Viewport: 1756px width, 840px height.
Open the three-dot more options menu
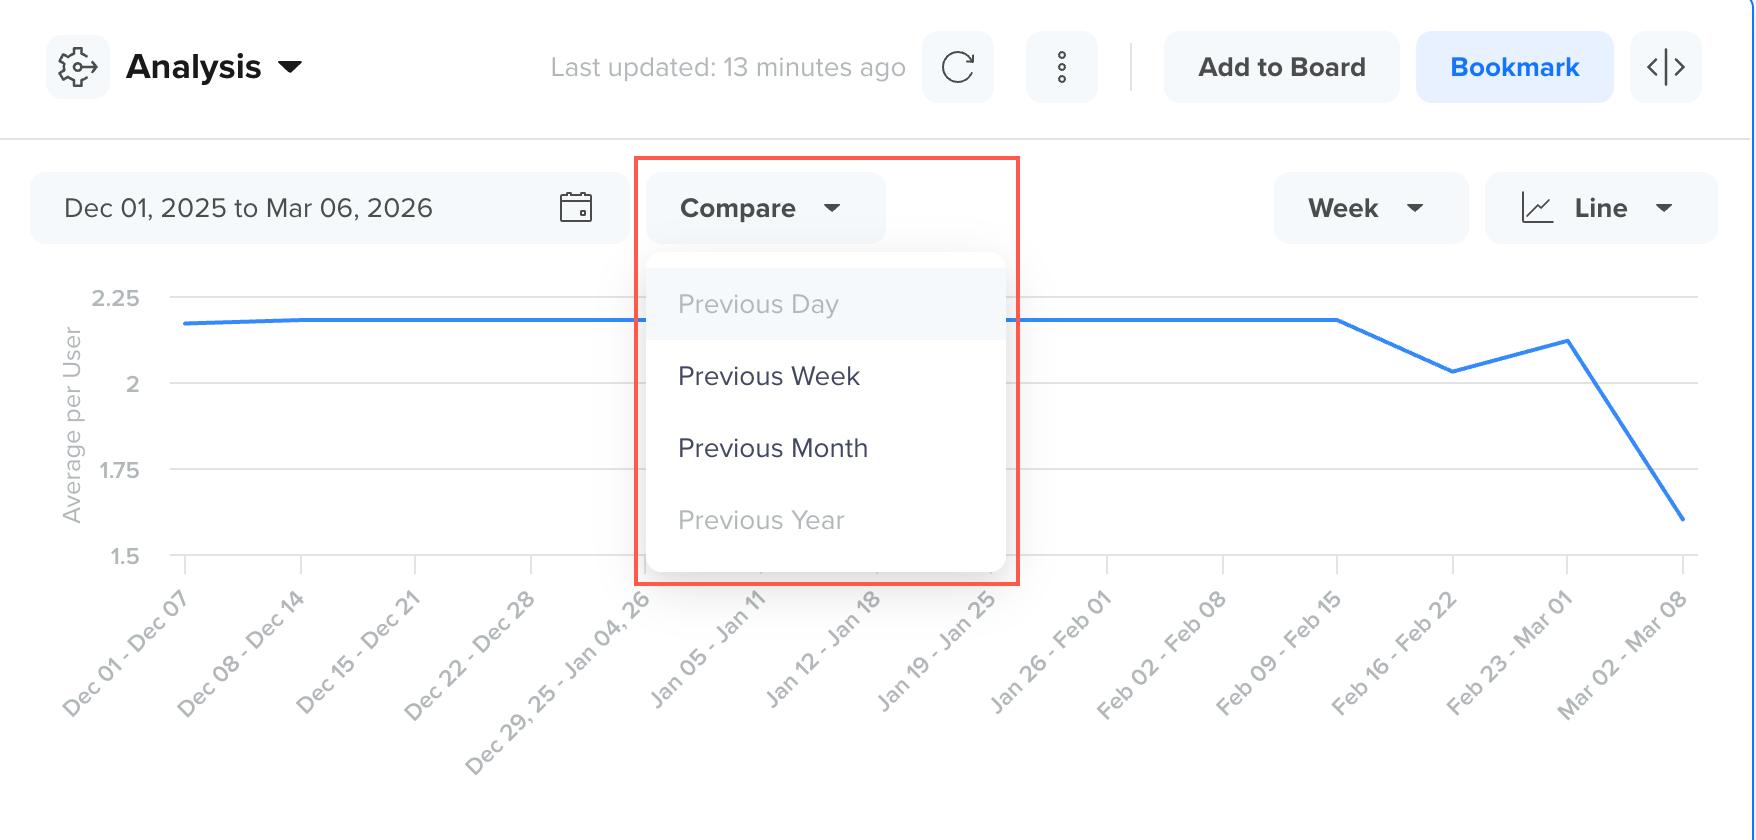(1061, 67)
